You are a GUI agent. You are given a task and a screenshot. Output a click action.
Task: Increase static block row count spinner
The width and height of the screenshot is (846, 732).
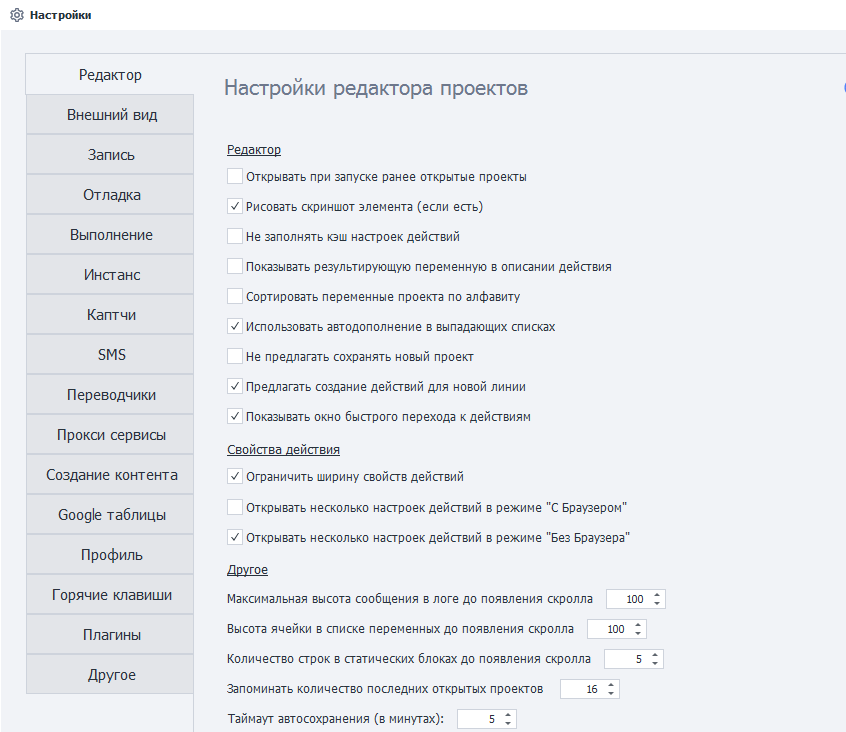coord(655,655)
